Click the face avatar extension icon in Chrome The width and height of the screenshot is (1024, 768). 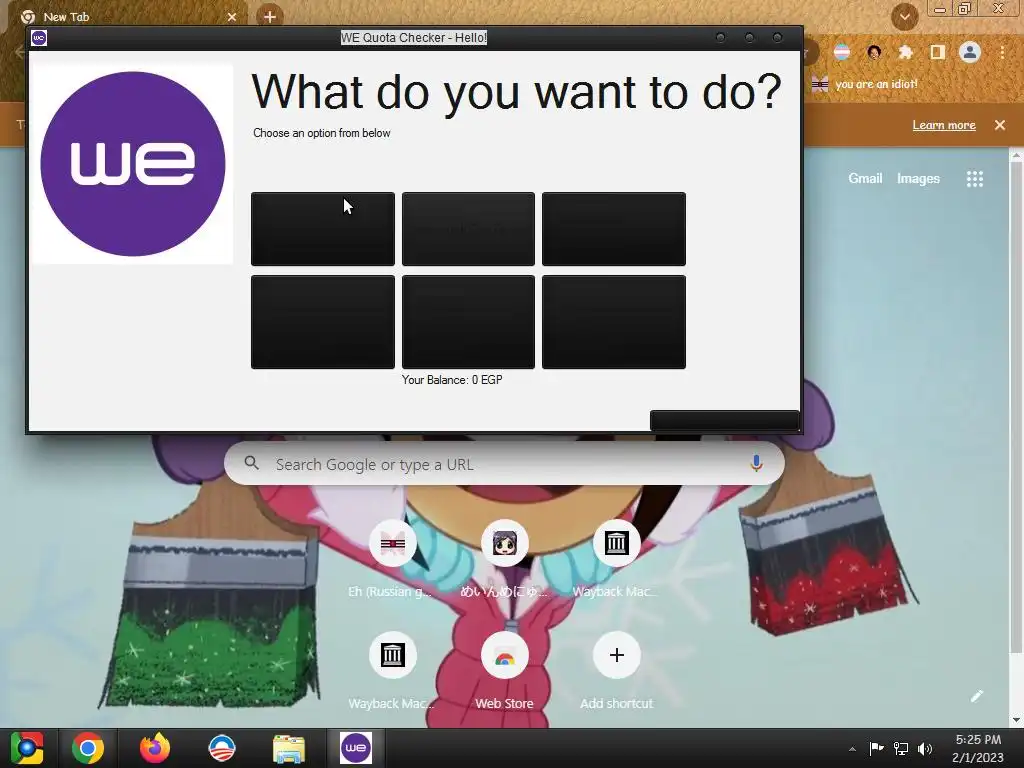click(874, 52)
